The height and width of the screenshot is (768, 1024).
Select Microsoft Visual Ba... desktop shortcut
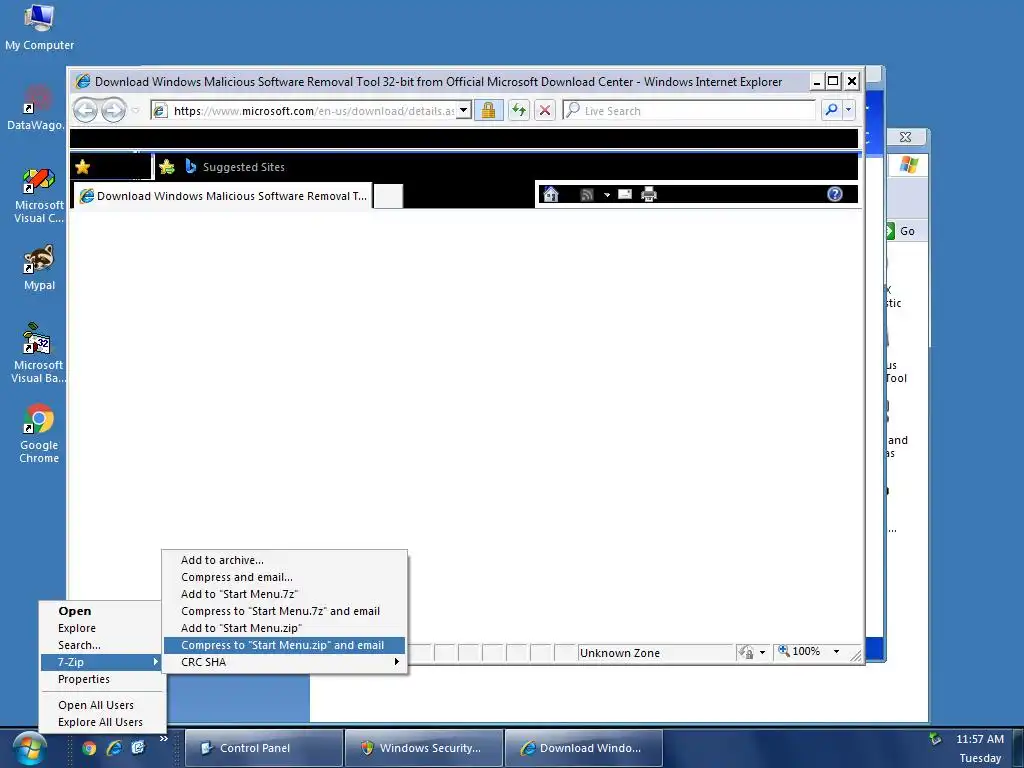pos(38,353)
